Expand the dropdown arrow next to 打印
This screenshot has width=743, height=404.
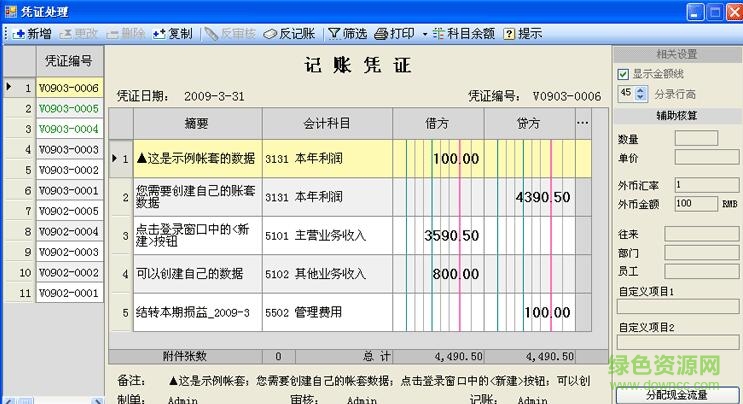(425, 34)
